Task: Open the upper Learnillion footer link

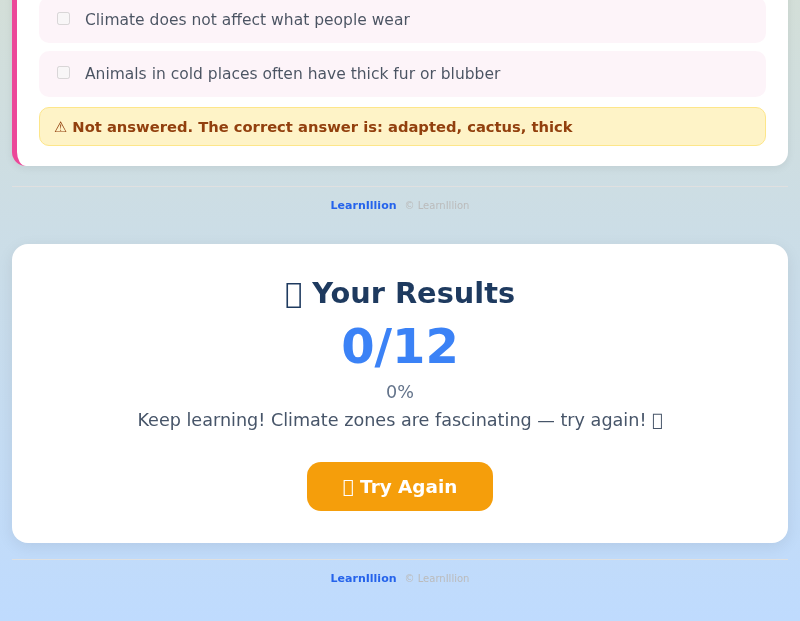Action: coord(363,205)
